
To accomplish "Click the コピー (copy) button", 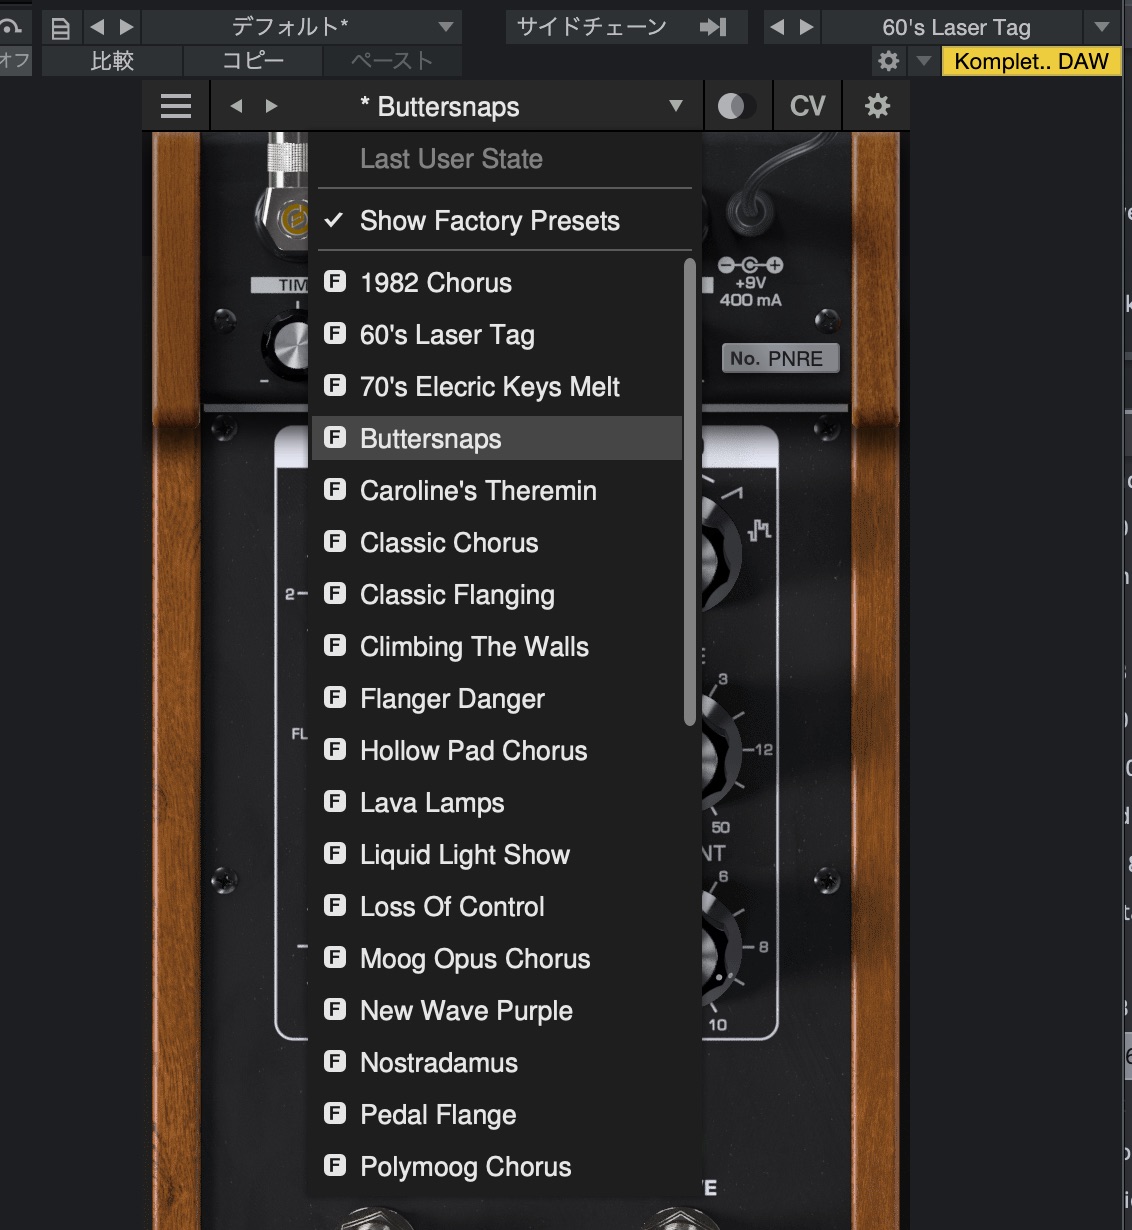I will (x=253, y=61).
